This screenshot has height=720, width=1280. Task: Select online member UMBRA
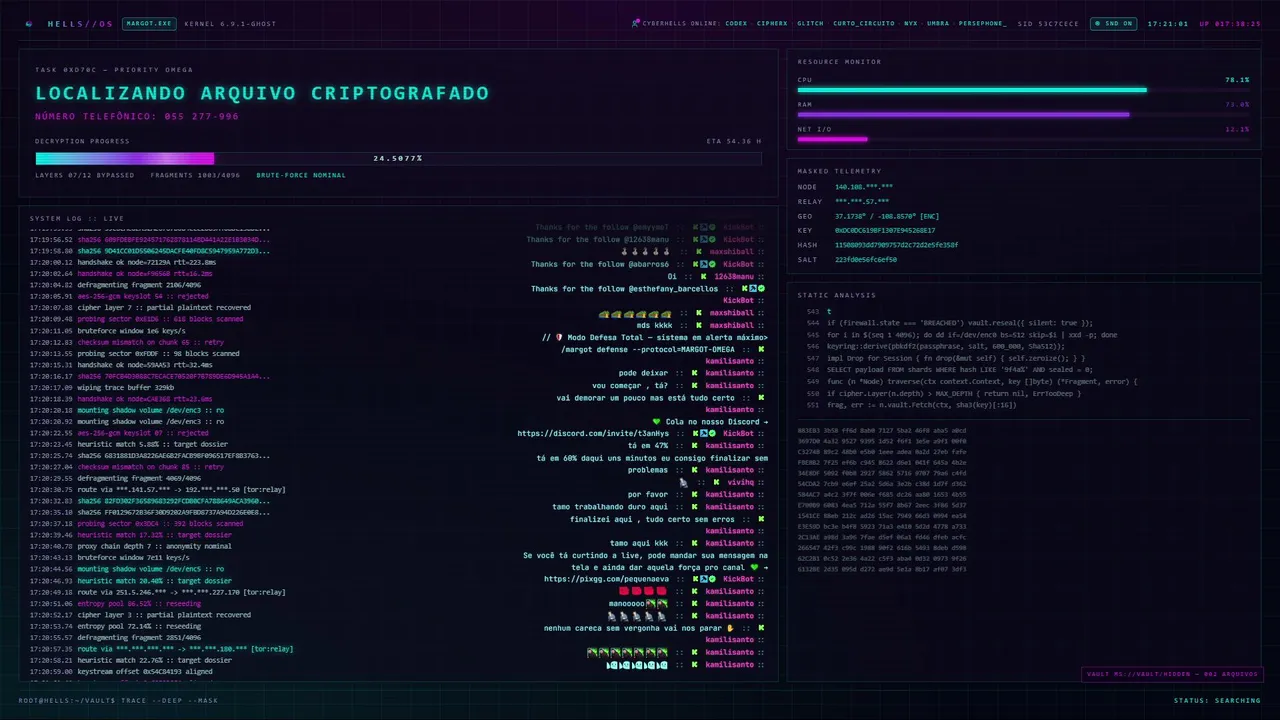[x=938, y=23]
